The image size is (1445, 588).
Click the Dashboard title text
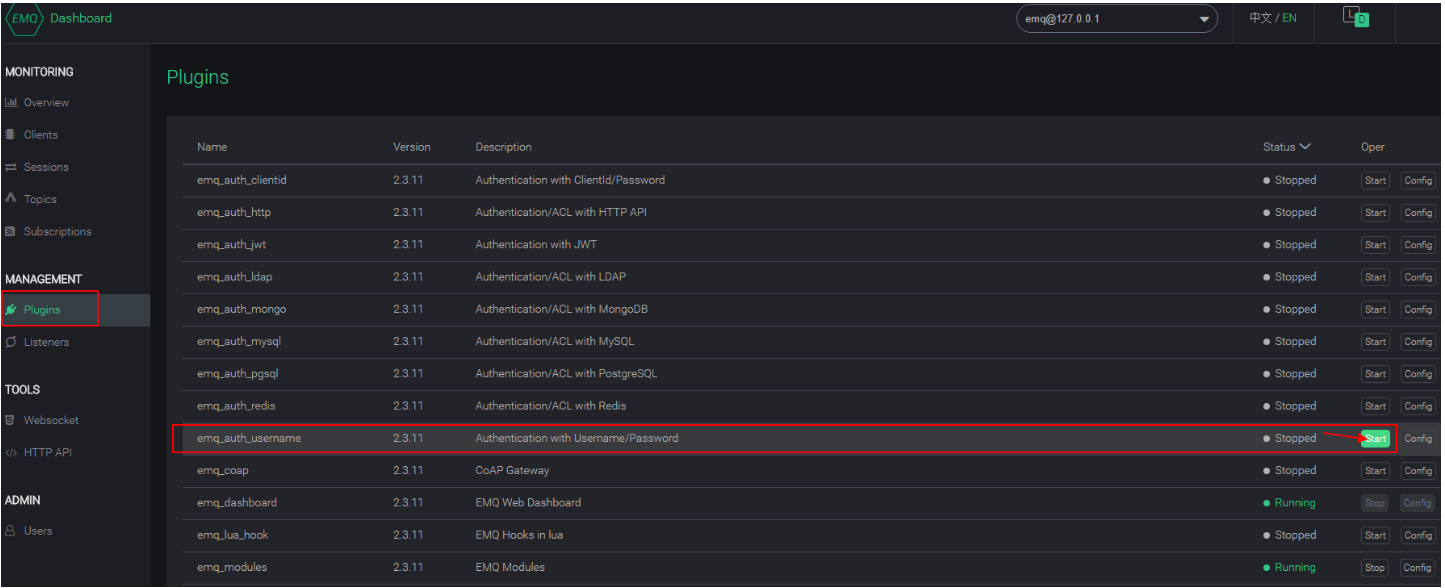point(81,18)
